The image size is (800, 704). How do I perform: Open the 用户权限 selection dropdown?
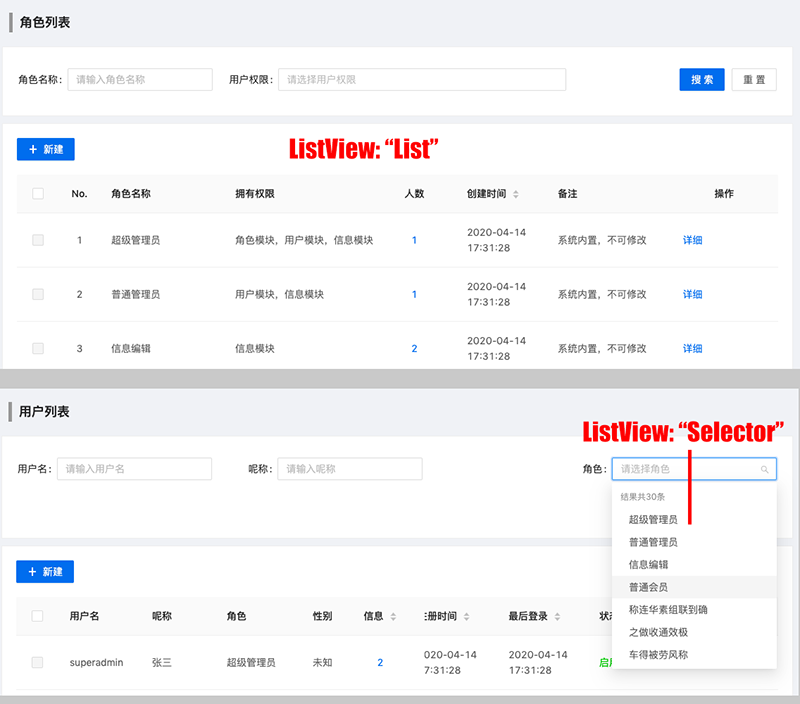(x=422, y=80)
